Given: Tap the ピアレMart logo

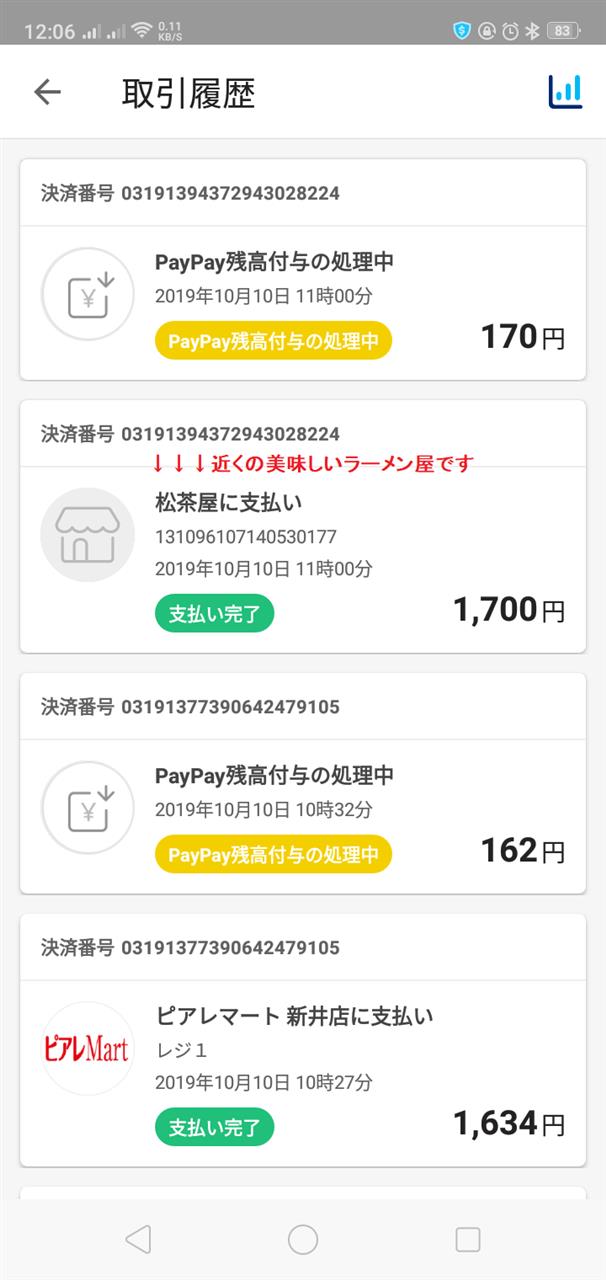Looking at the screenshot, I should [x=87, y=1048].
